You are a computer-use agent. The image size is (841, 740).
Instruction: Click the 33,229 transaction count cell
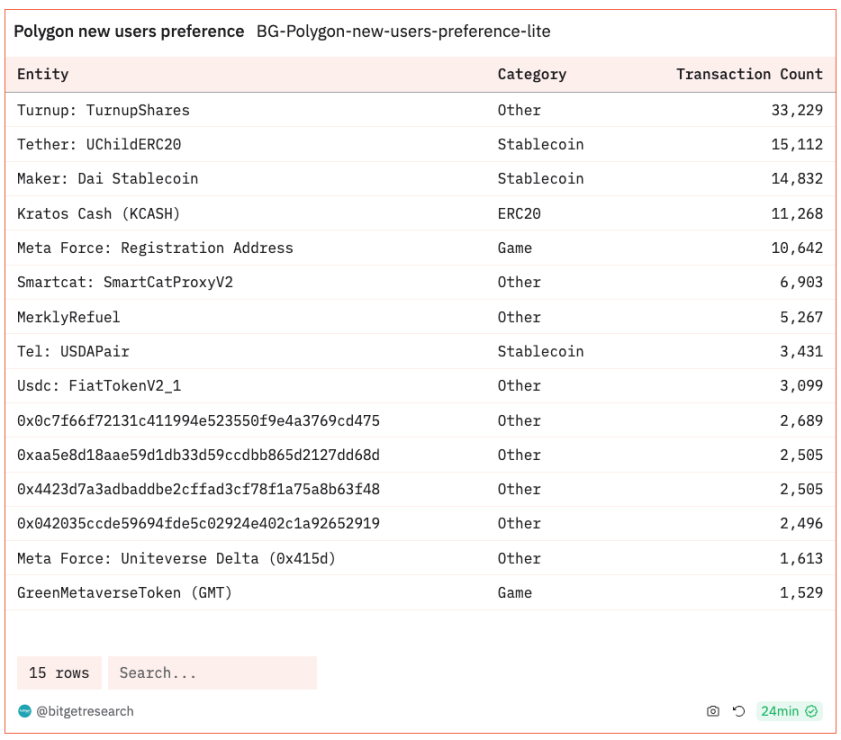click(x=796, y=110)
